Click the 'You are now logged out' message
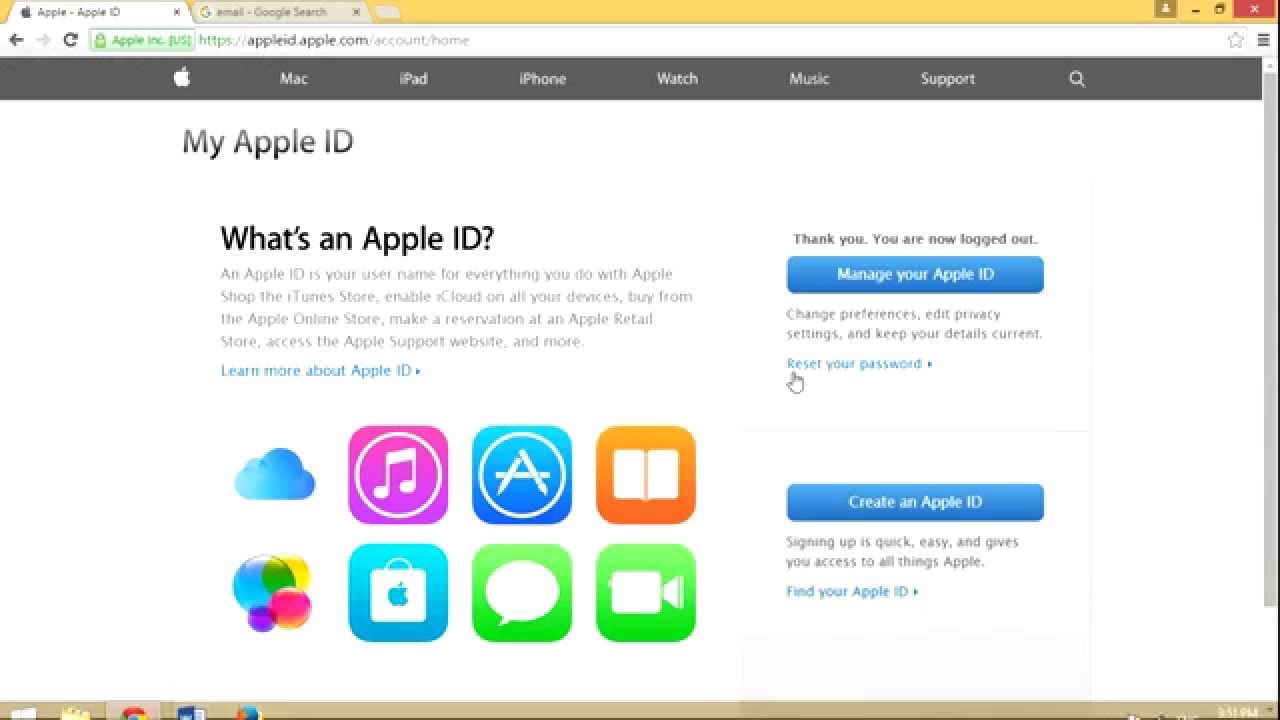This screenshot has width=1280, height=720. tap(915, 239)
